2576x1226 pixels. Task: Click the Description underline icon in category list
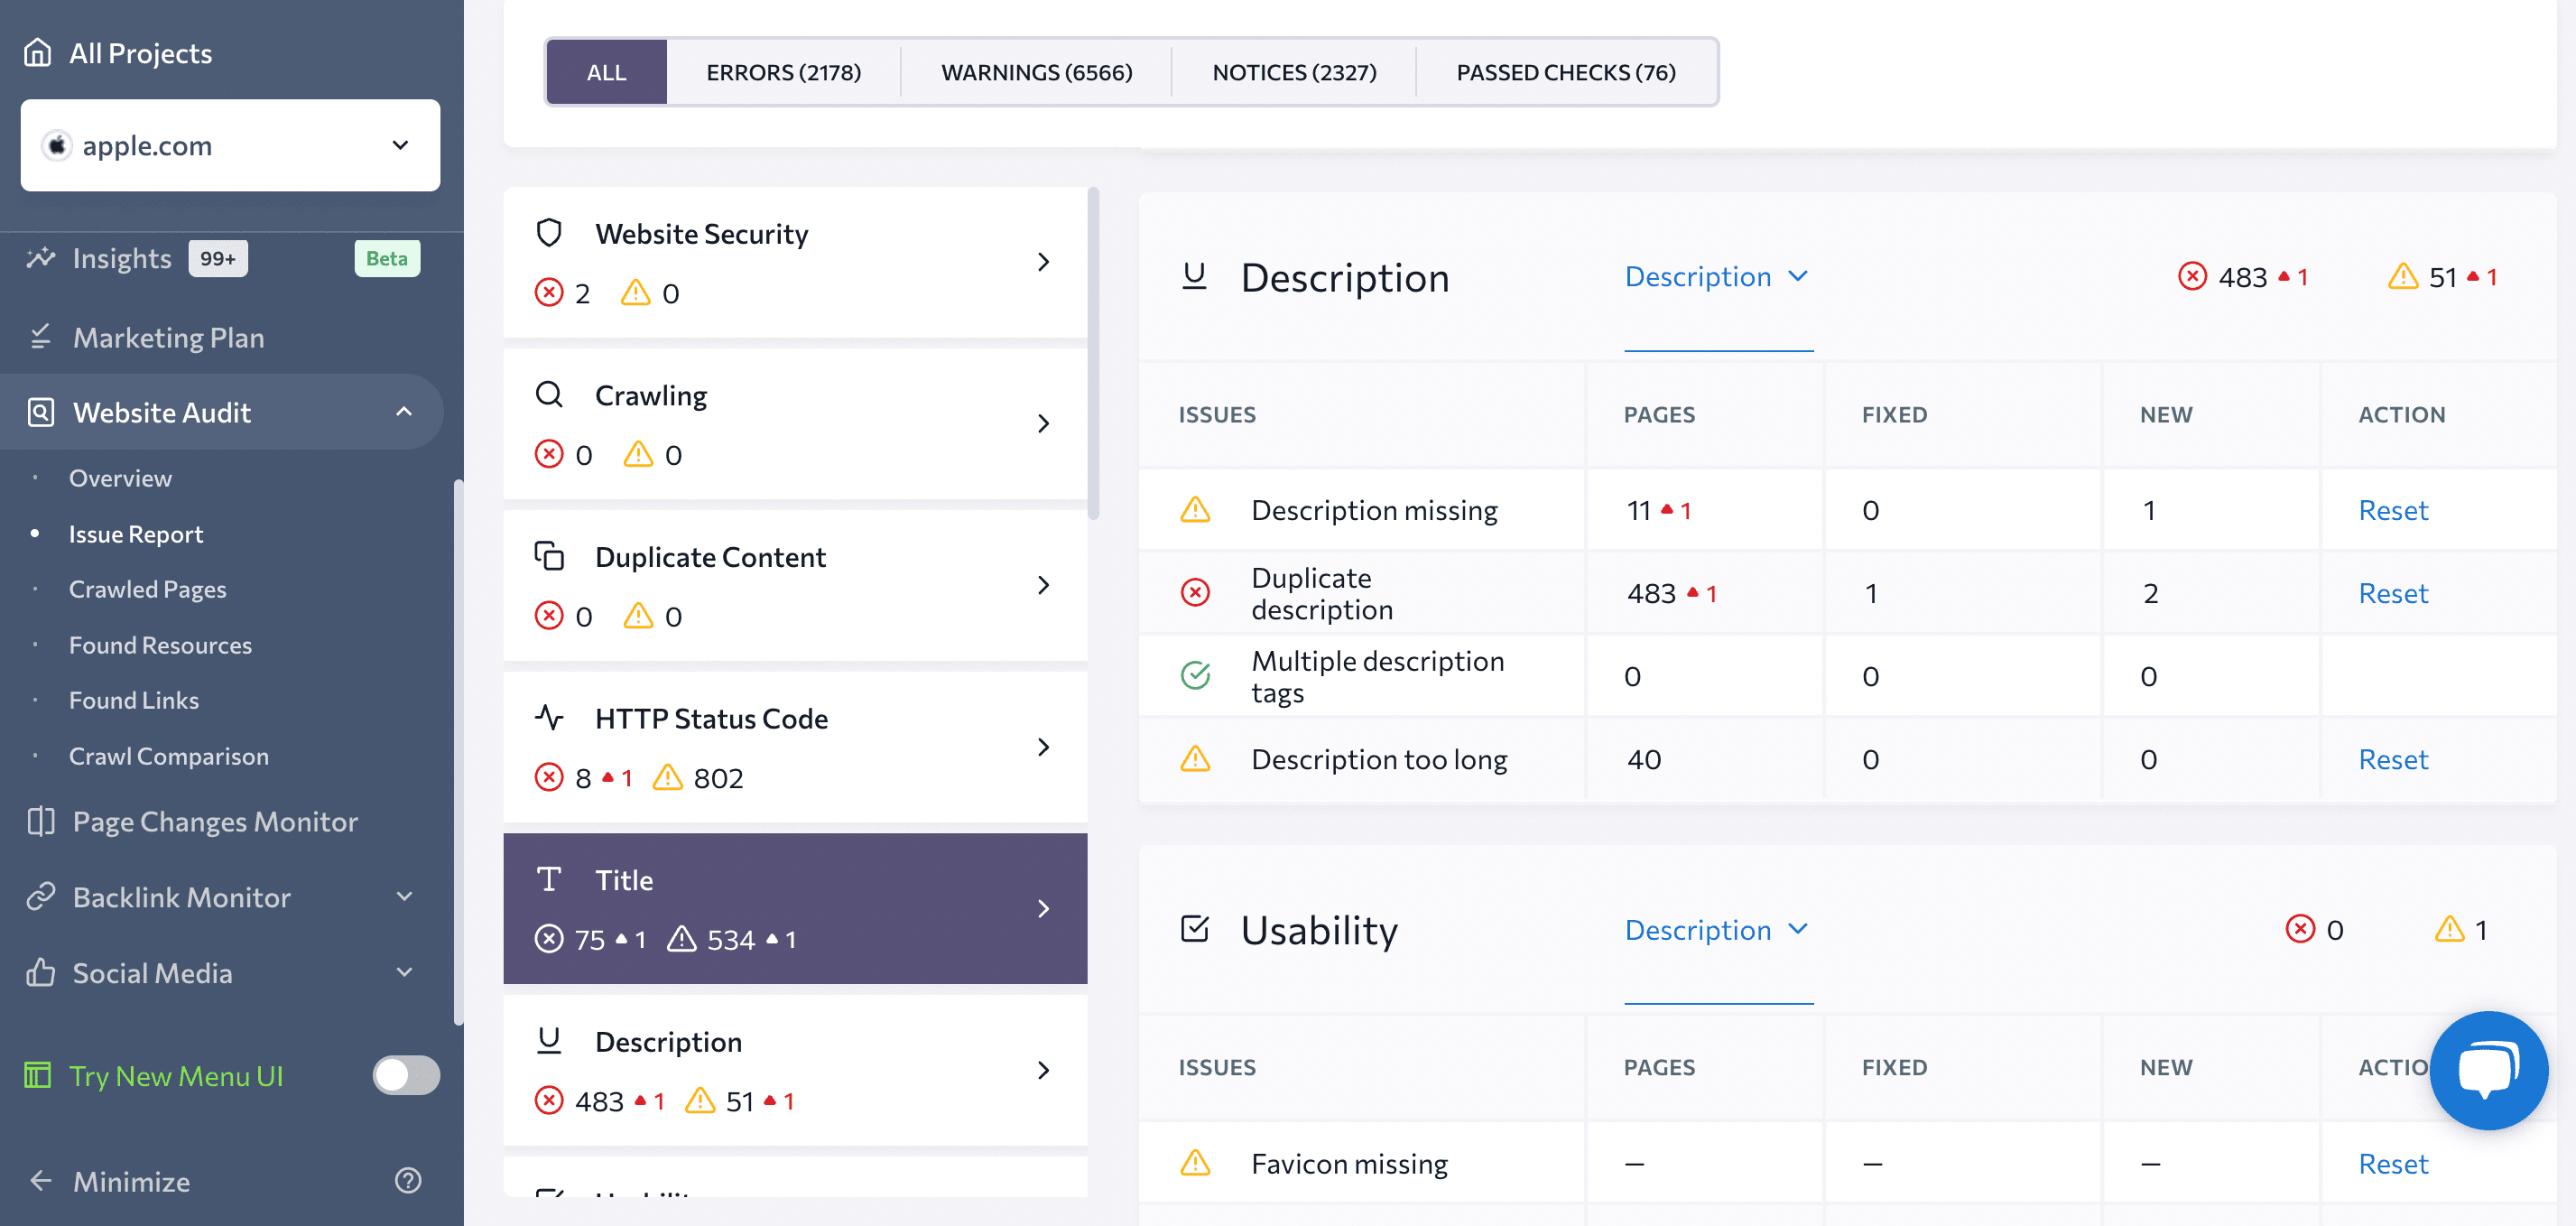tap(549, 1040)
